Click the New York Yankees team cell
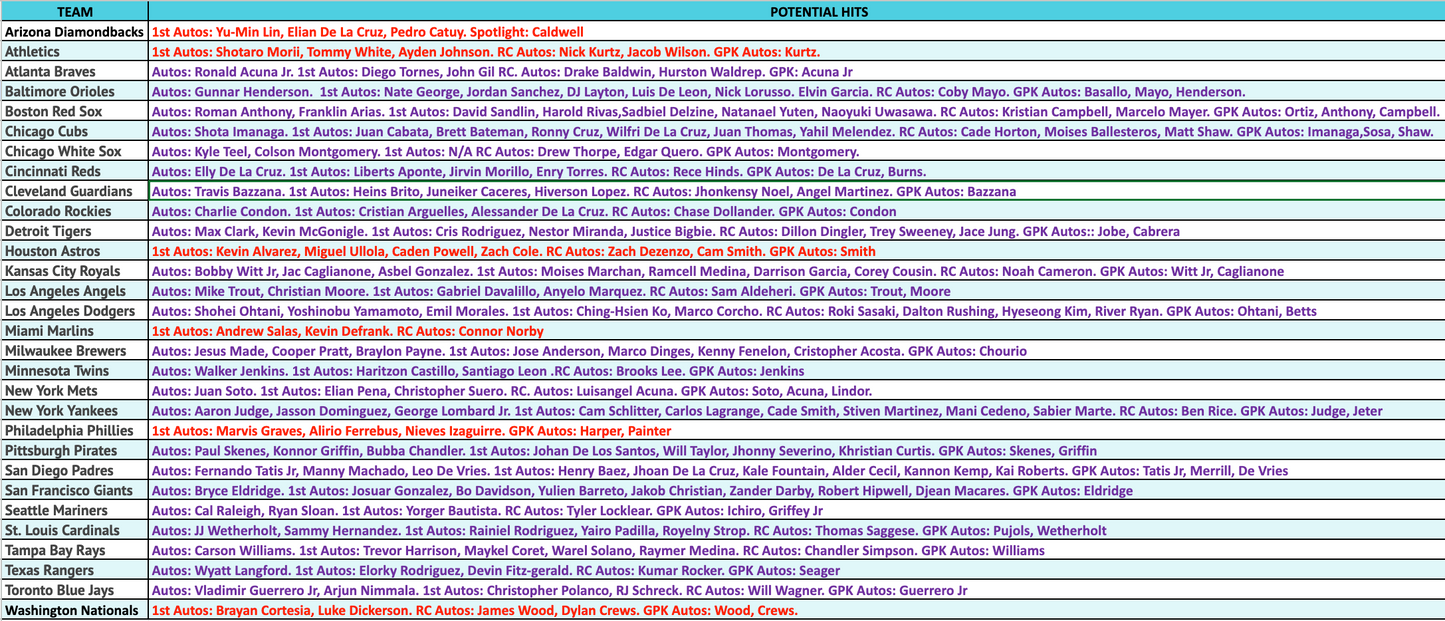 click(x=74, y=411)
